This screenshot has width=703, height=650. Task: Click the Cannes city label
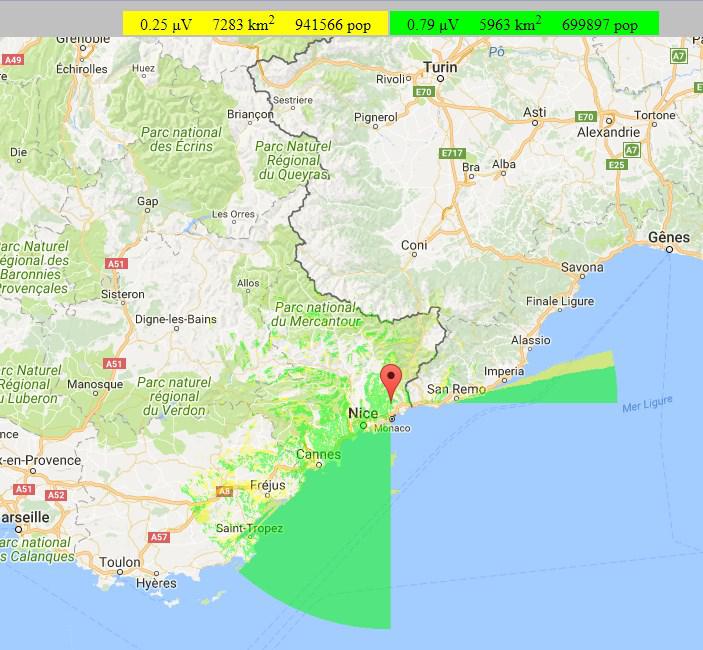click(x=318, y=455)
